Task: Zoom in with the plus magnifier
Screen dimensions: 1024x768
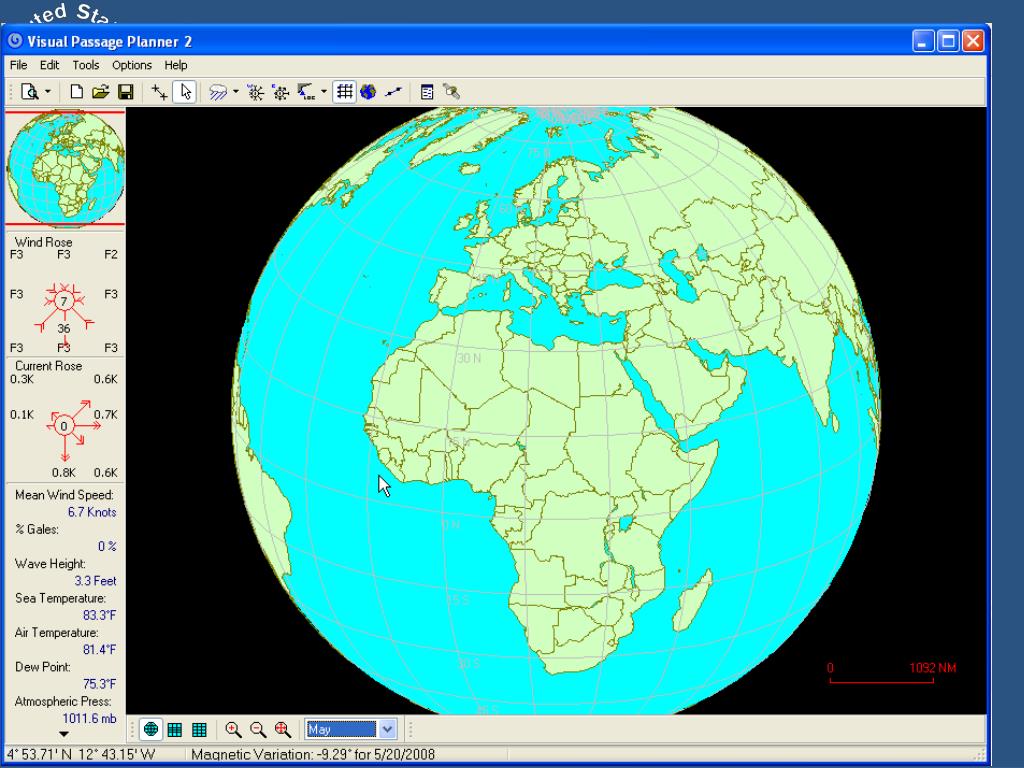Action: click(x=233, y=729)
